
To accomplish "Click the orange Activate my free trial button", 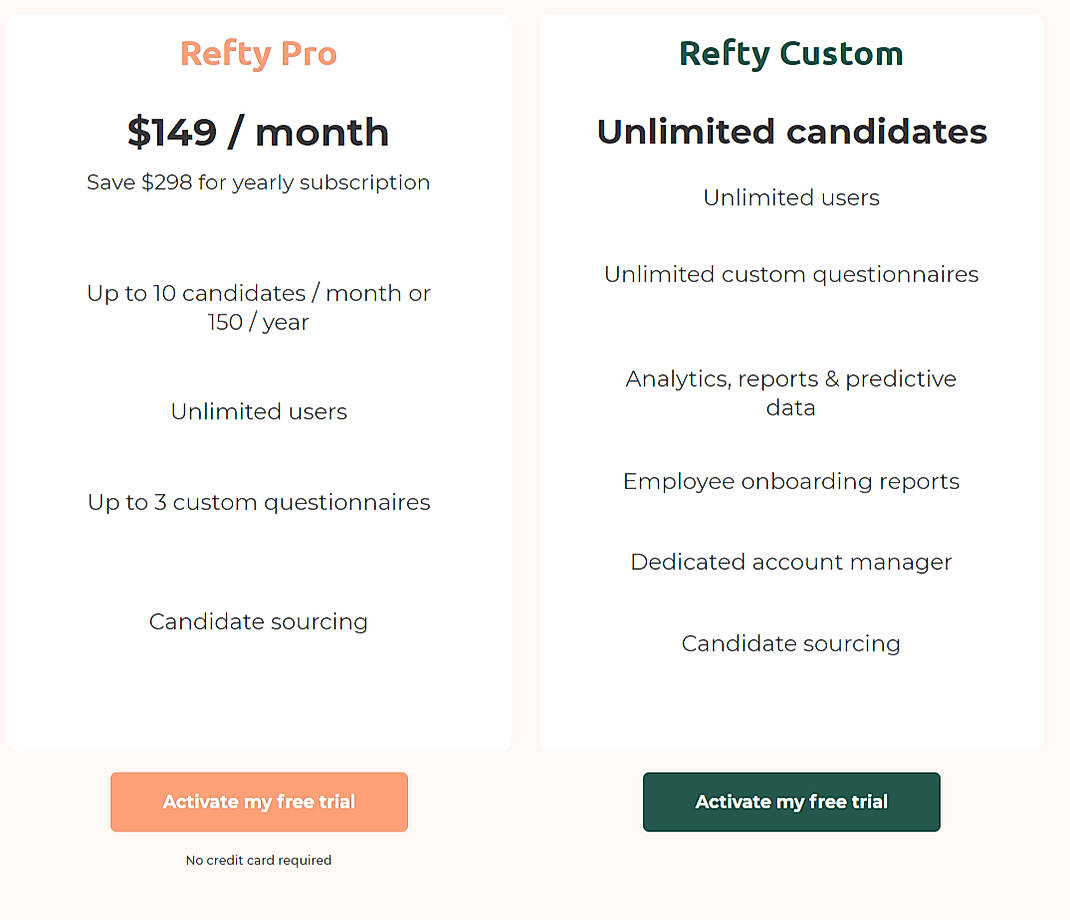I will click(x=258, y=801).
